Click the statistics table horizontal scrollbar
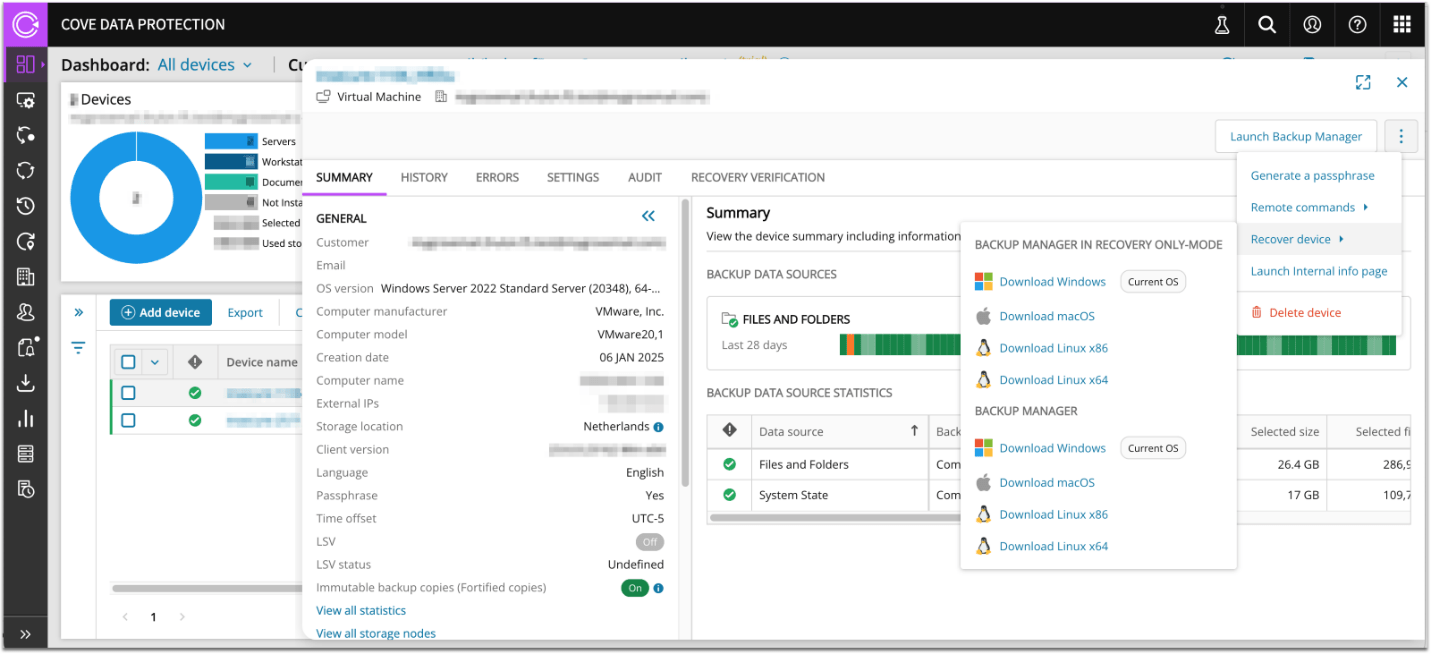 click(836, 518)
